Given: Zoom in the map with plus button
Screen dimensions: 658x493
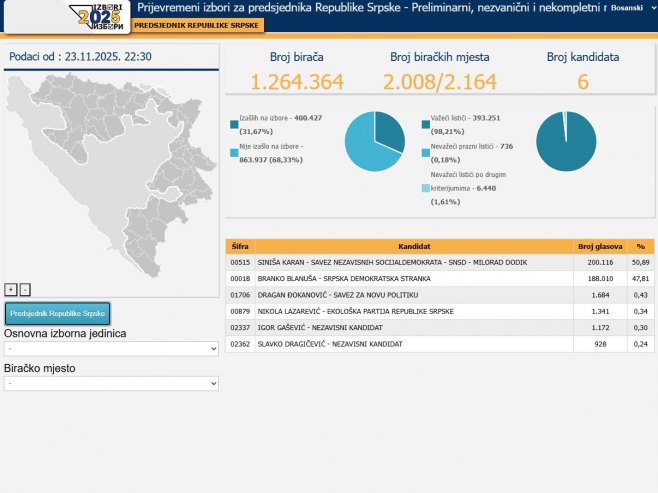Looking at the screenshot, I should pos(11,289).
